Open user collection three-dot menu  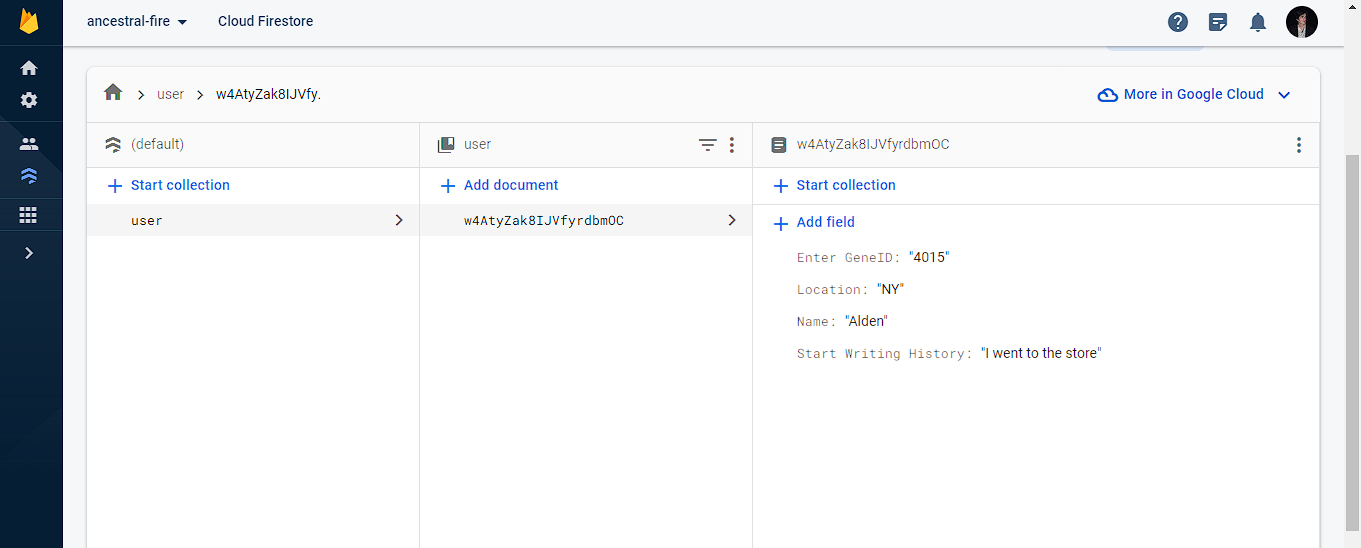point(732,145)
